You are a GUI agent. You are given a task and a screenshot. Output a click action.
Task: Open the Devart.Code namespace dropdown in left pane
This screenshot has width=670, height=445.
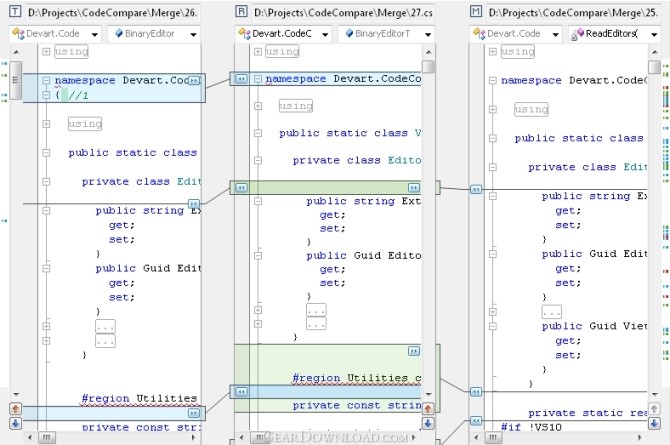click(94, 34)
